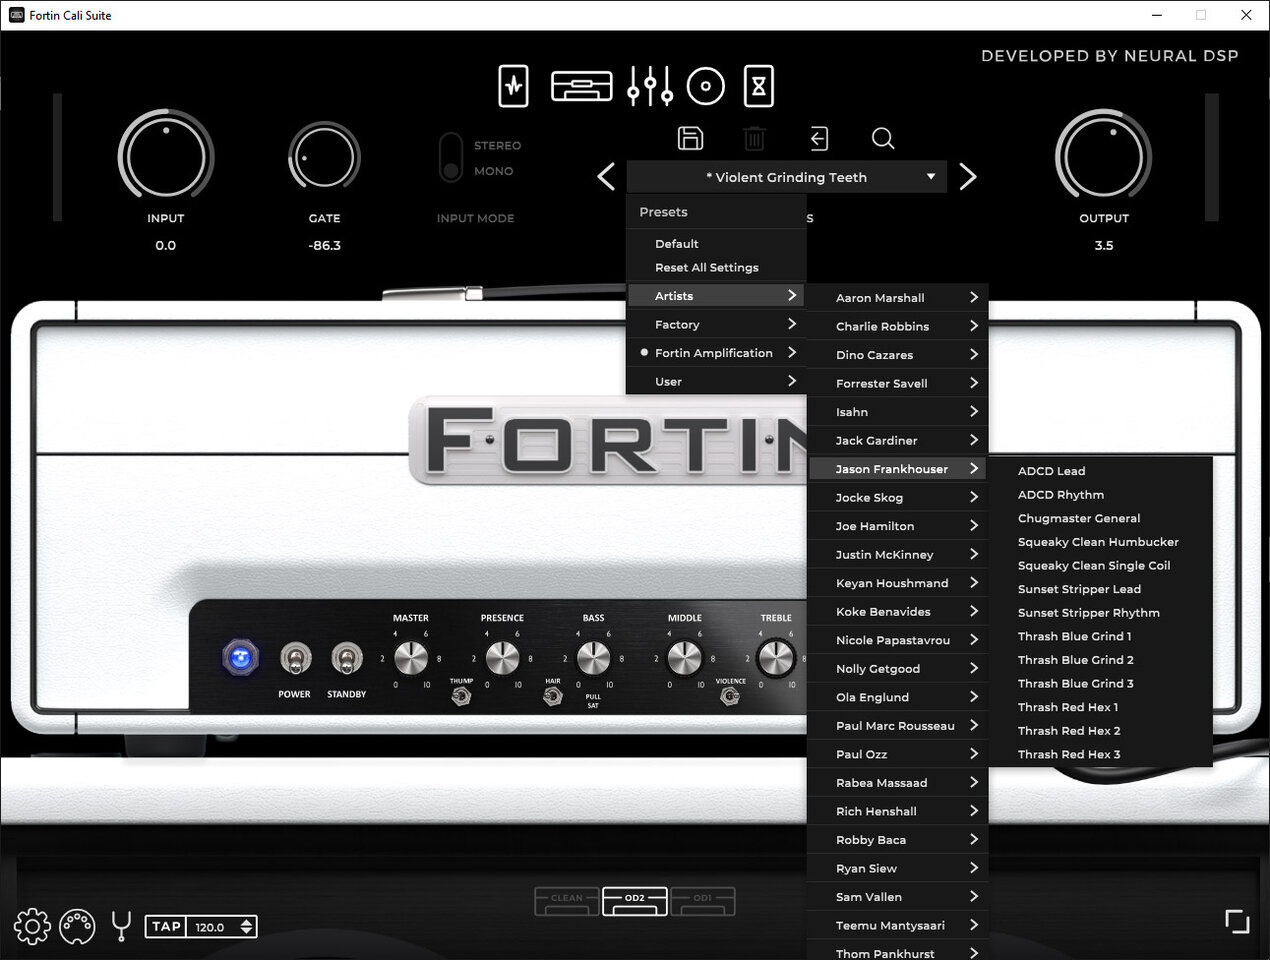Select Jason Frankhouser artist entry
The height and width of the screenshot is (960, 1270).
pos(898,468)
